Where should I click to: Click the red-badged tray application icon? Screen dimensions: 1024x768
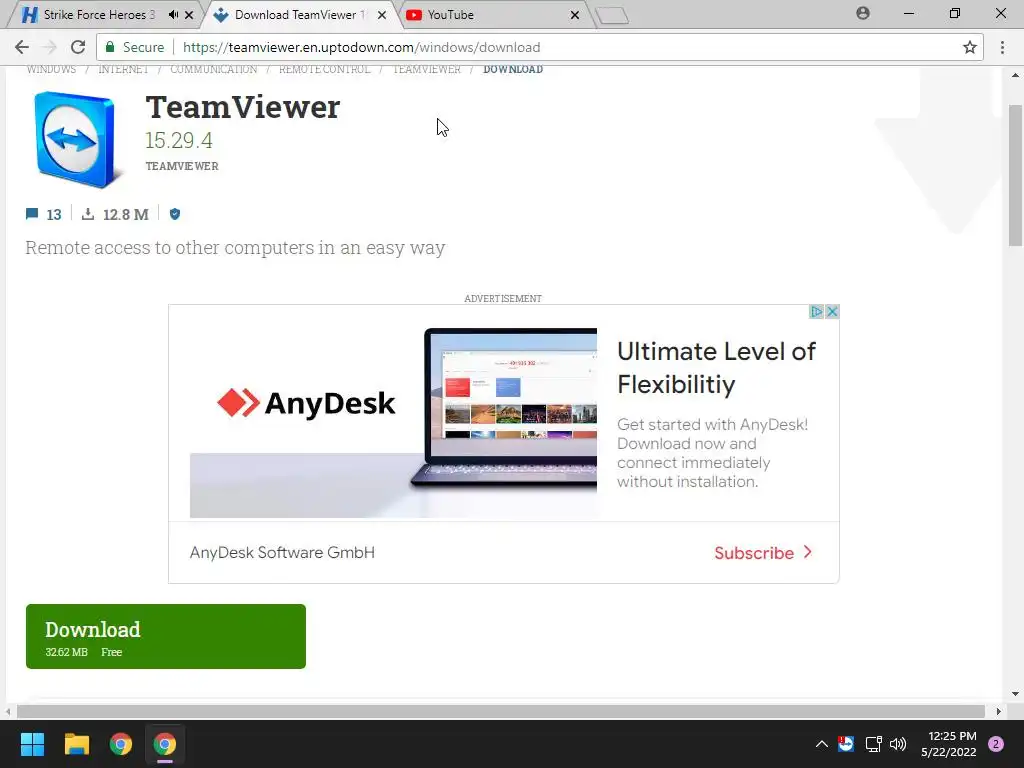coord(846,744)
